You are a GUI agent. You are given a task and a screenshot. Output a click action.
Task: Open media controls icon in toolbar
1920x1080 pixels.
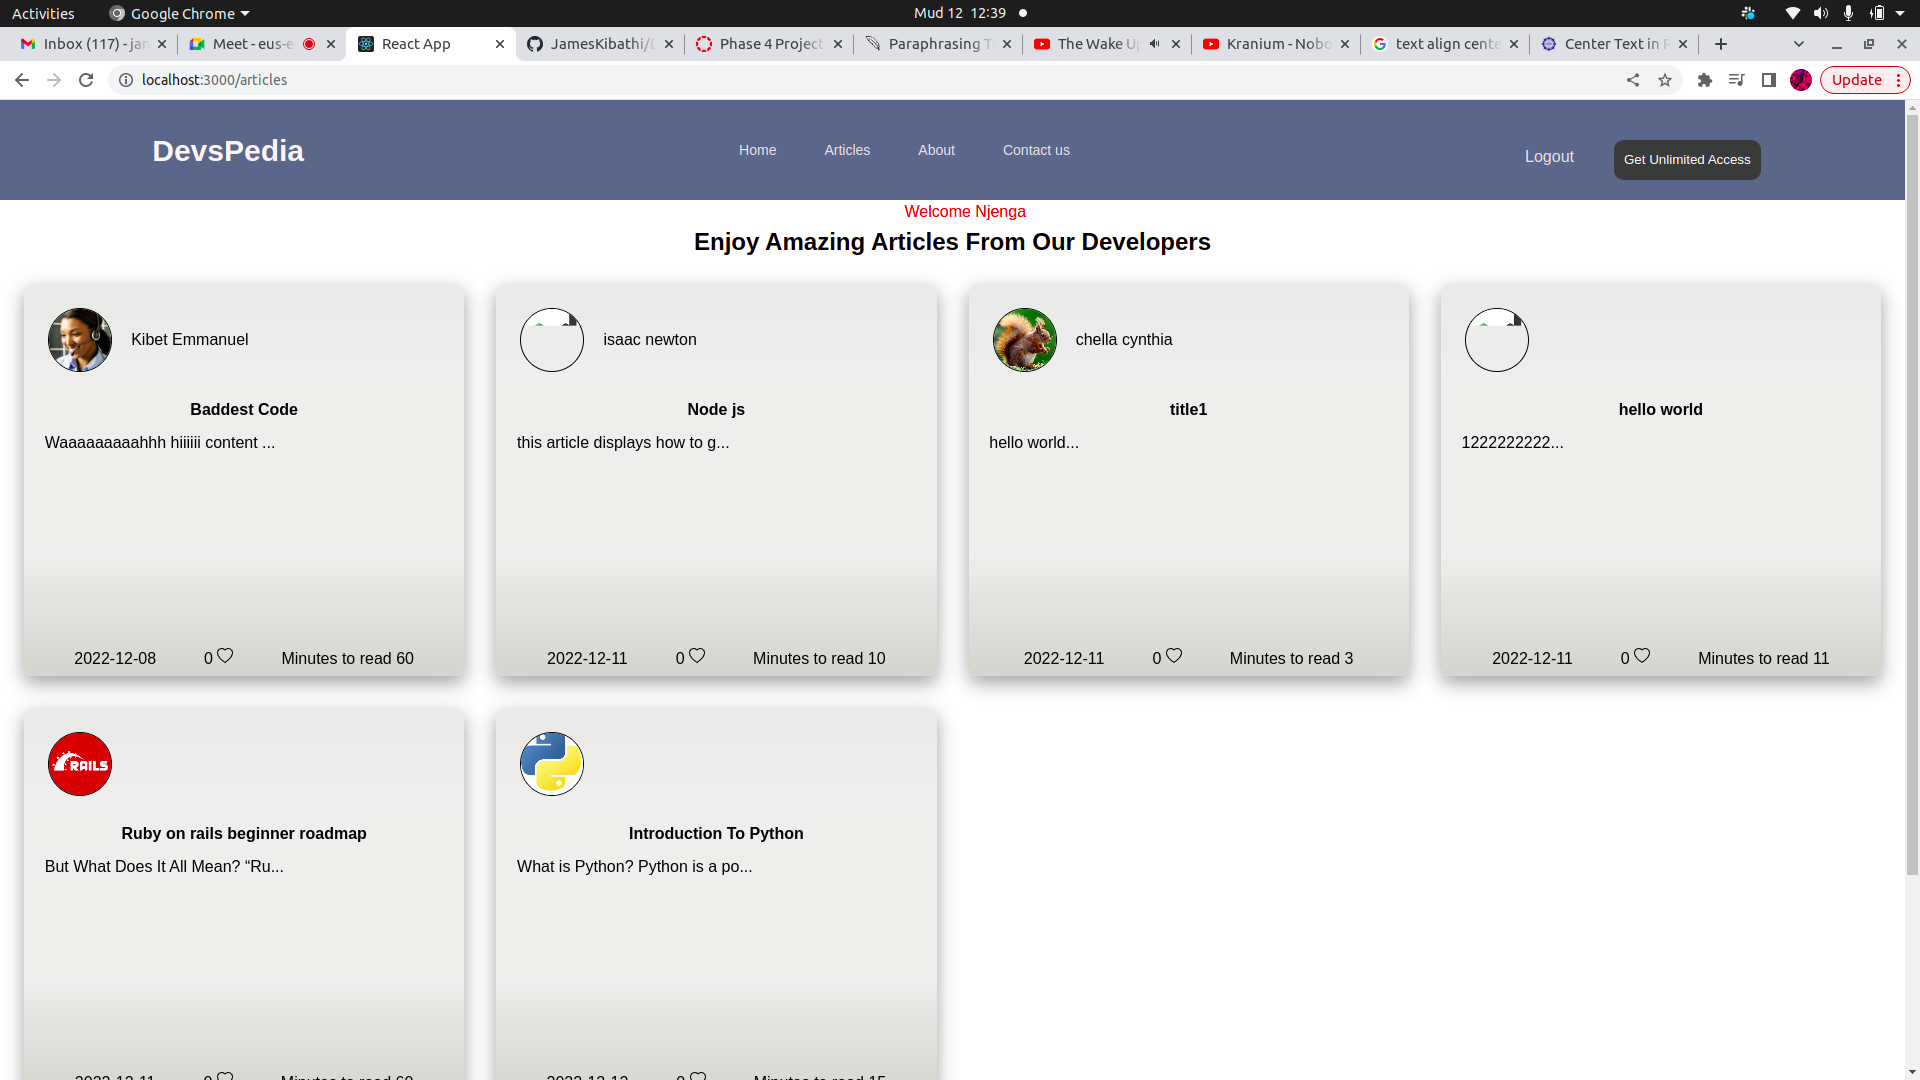click(x=1737, y=80)
